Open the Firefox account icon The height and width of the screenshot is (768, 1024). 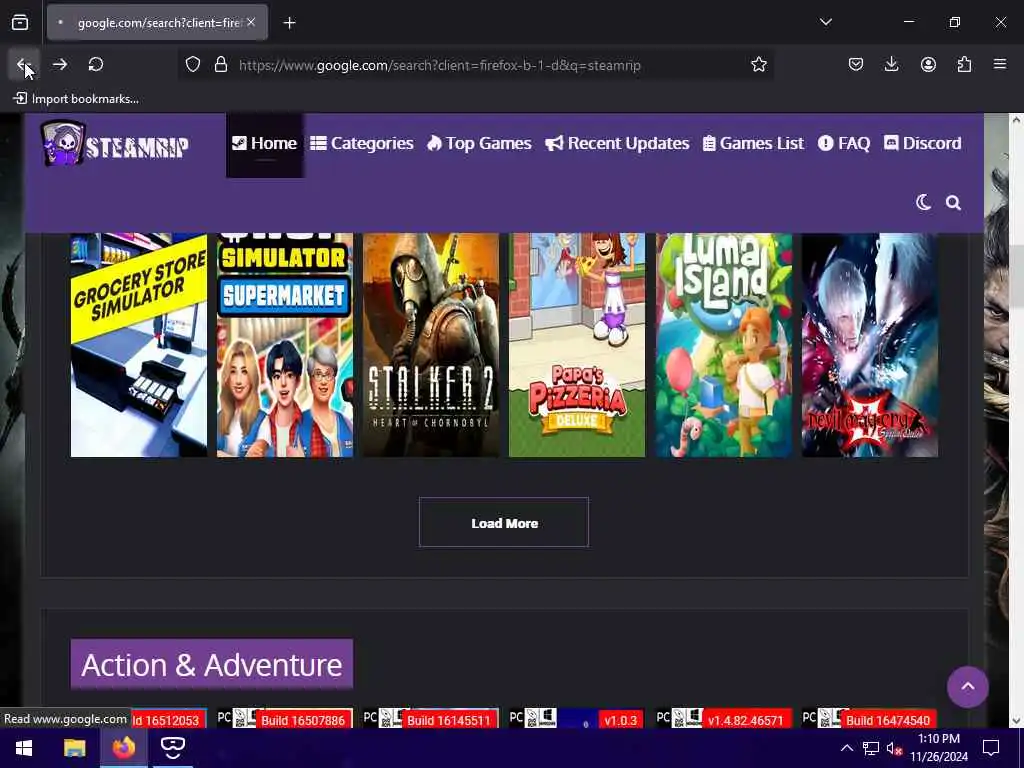928,65
